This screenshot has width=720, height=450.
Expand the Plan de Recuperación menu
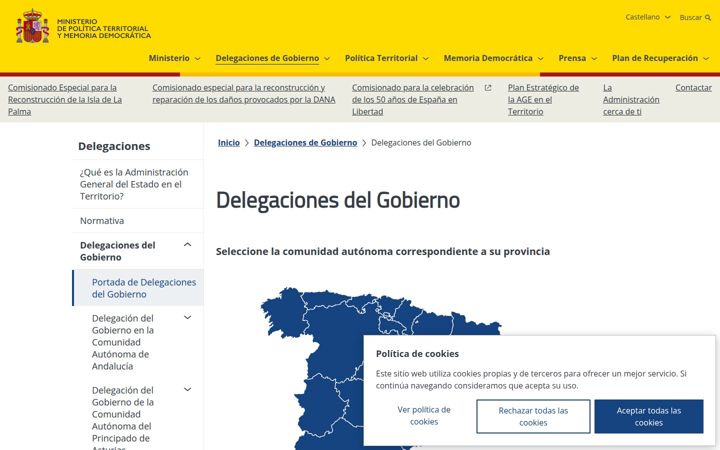click(660, 58)
